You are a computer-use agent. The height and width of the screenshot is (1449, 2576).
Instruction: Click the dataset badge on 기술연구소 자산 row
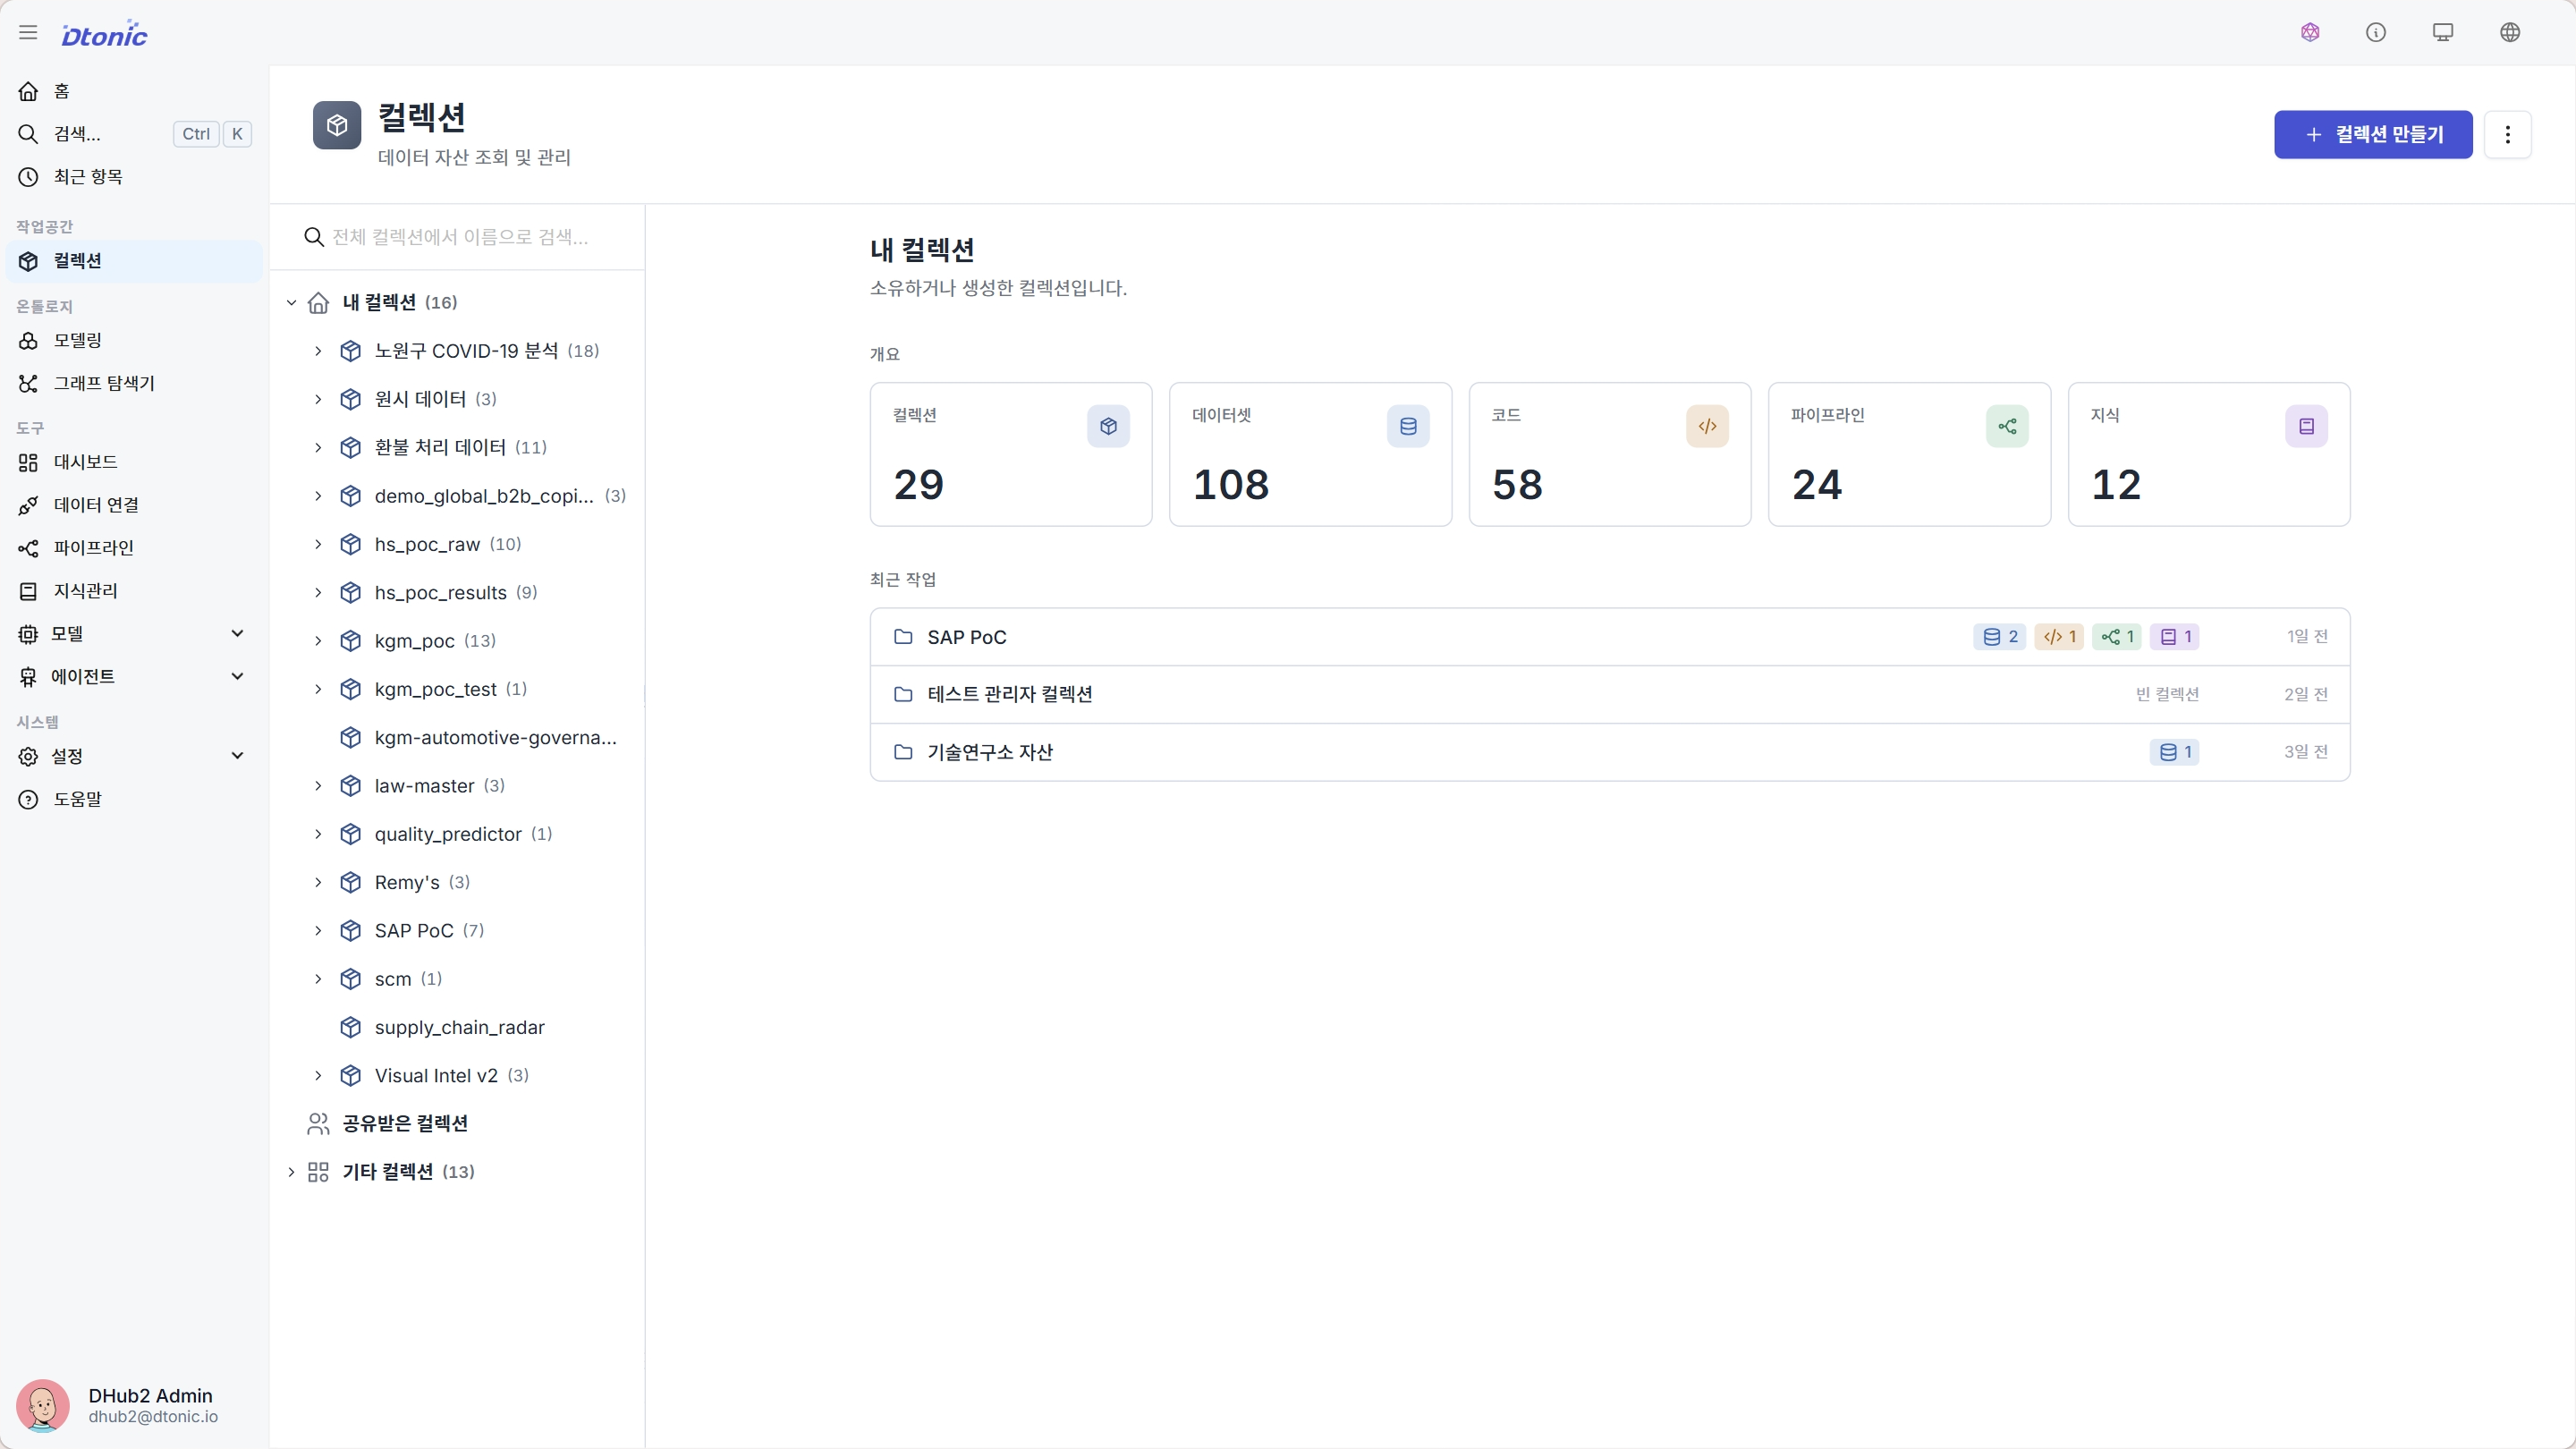[2175, 752]
